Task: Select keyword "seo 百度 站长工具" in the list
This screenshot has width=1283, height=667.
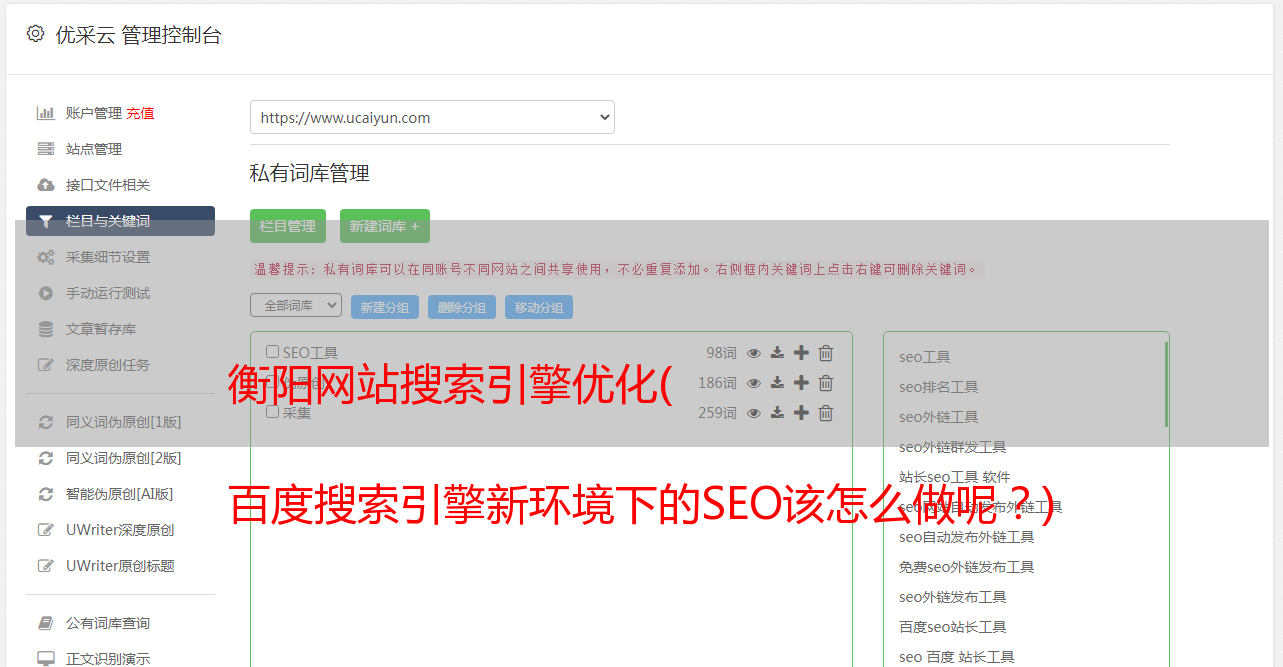Action: 957,657
